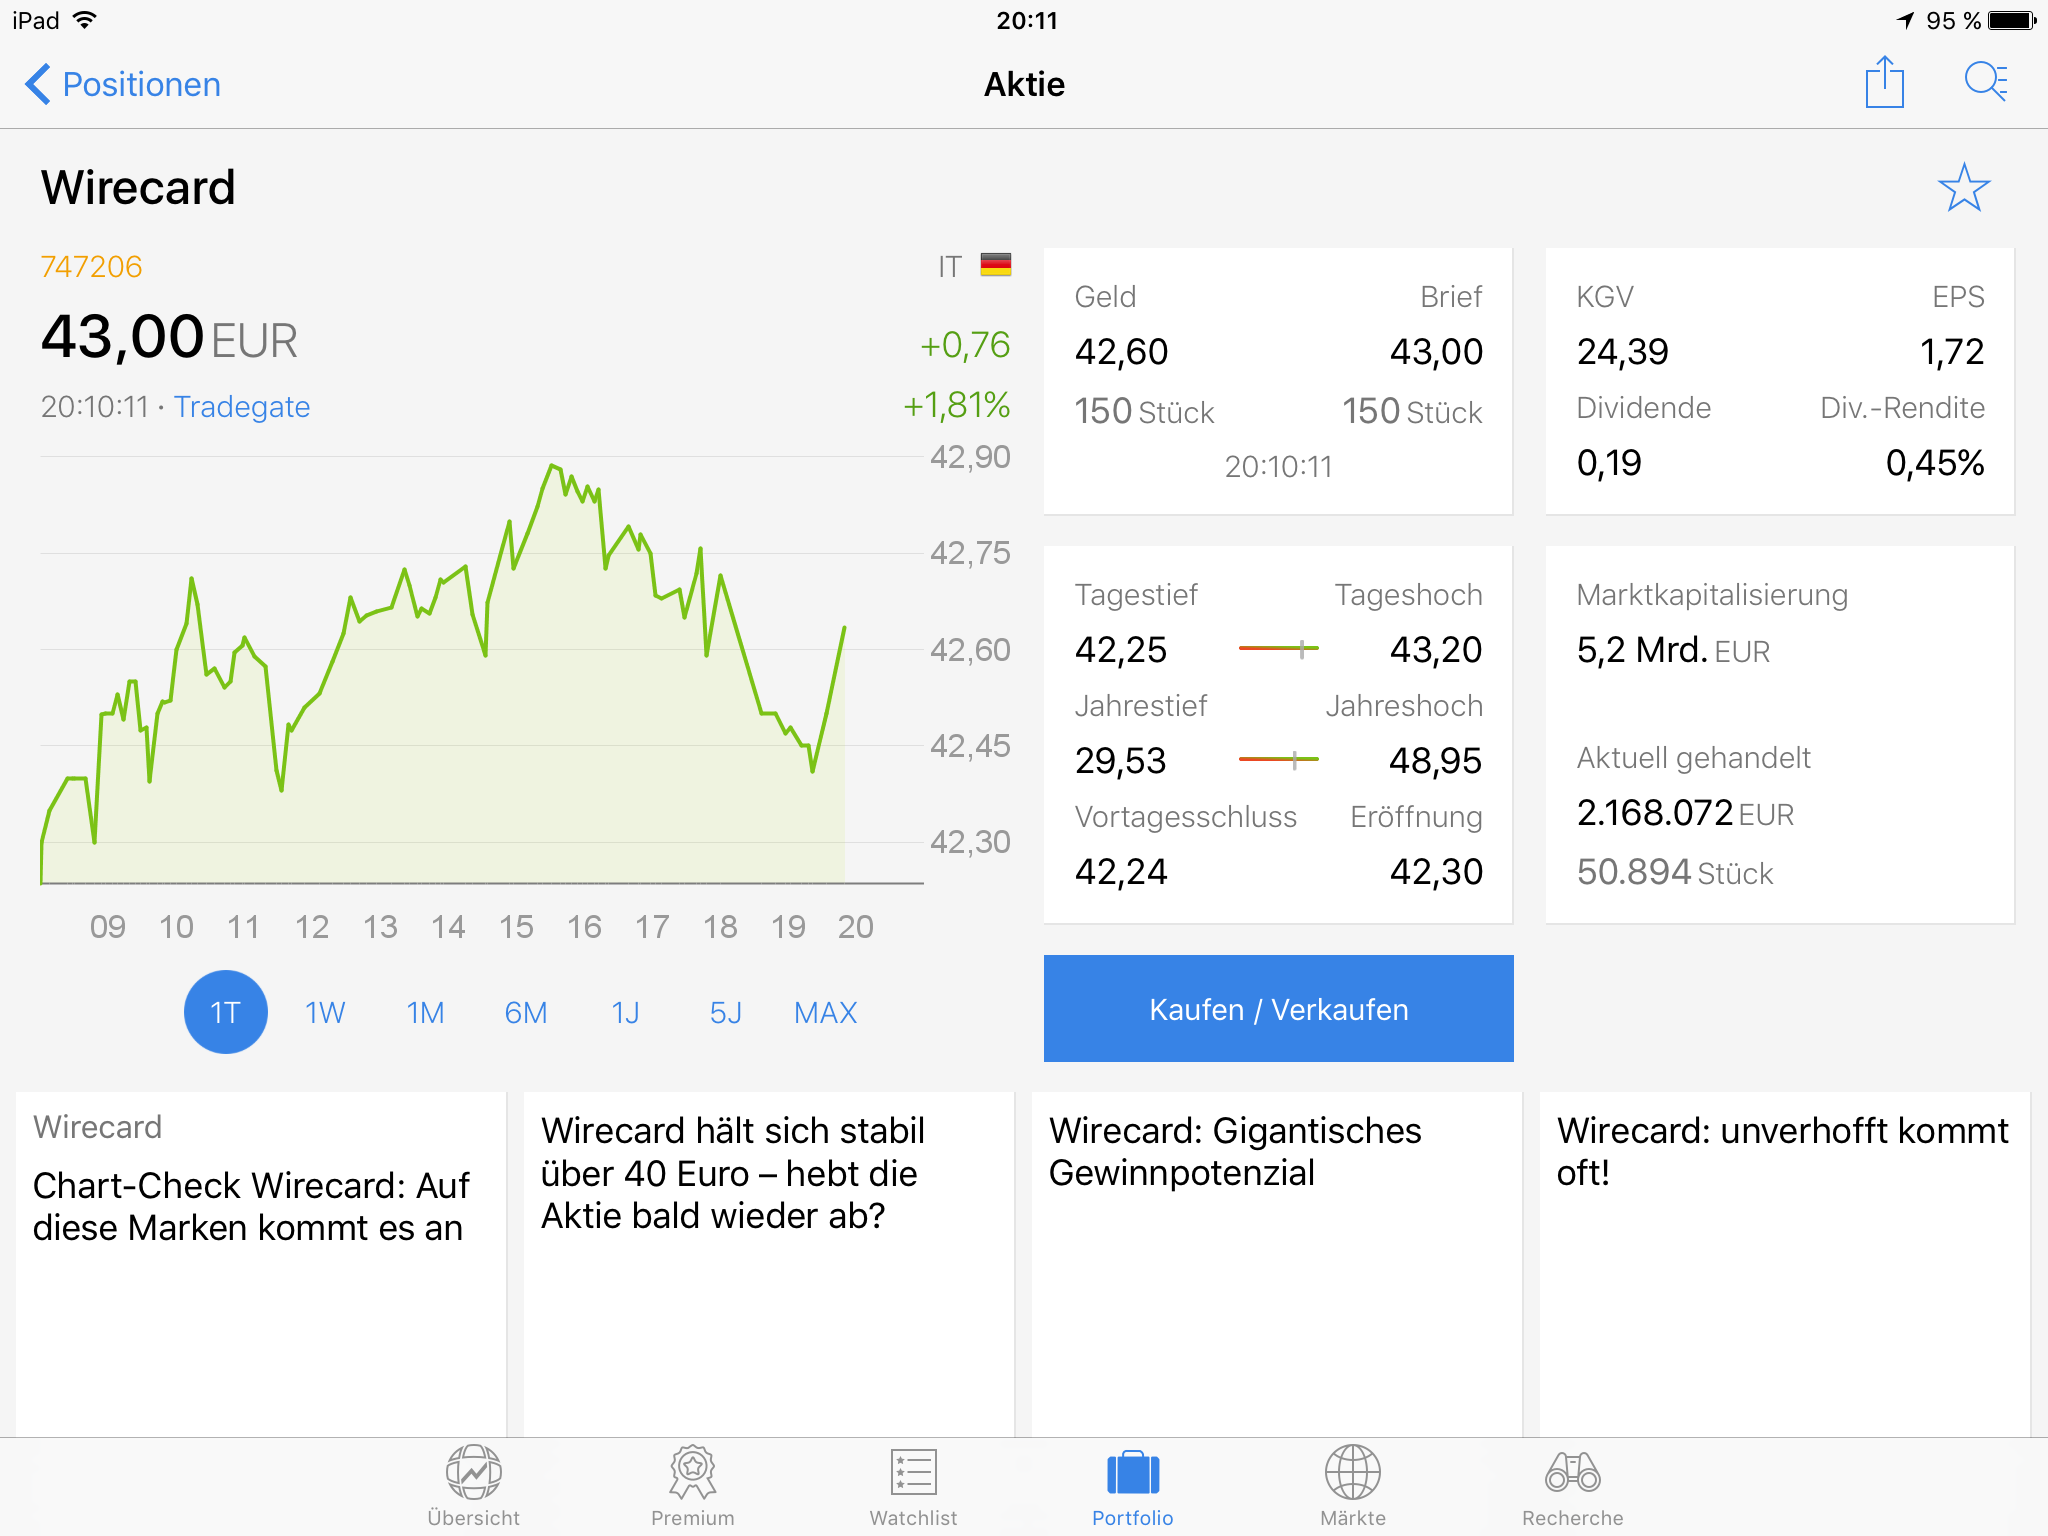This screenshot has height=1536, width=2048.
Task: Tap Marktkapitalisierung value 5,2 Mrd. EUR
Action: click(x=1673, y=650)
